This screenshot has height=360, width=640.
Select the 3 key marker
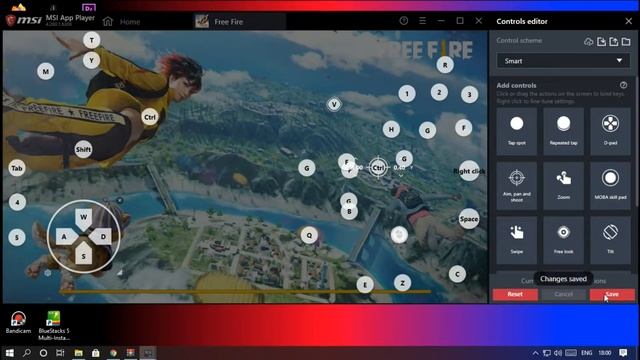pyautogui.click(x=469, y=95)
